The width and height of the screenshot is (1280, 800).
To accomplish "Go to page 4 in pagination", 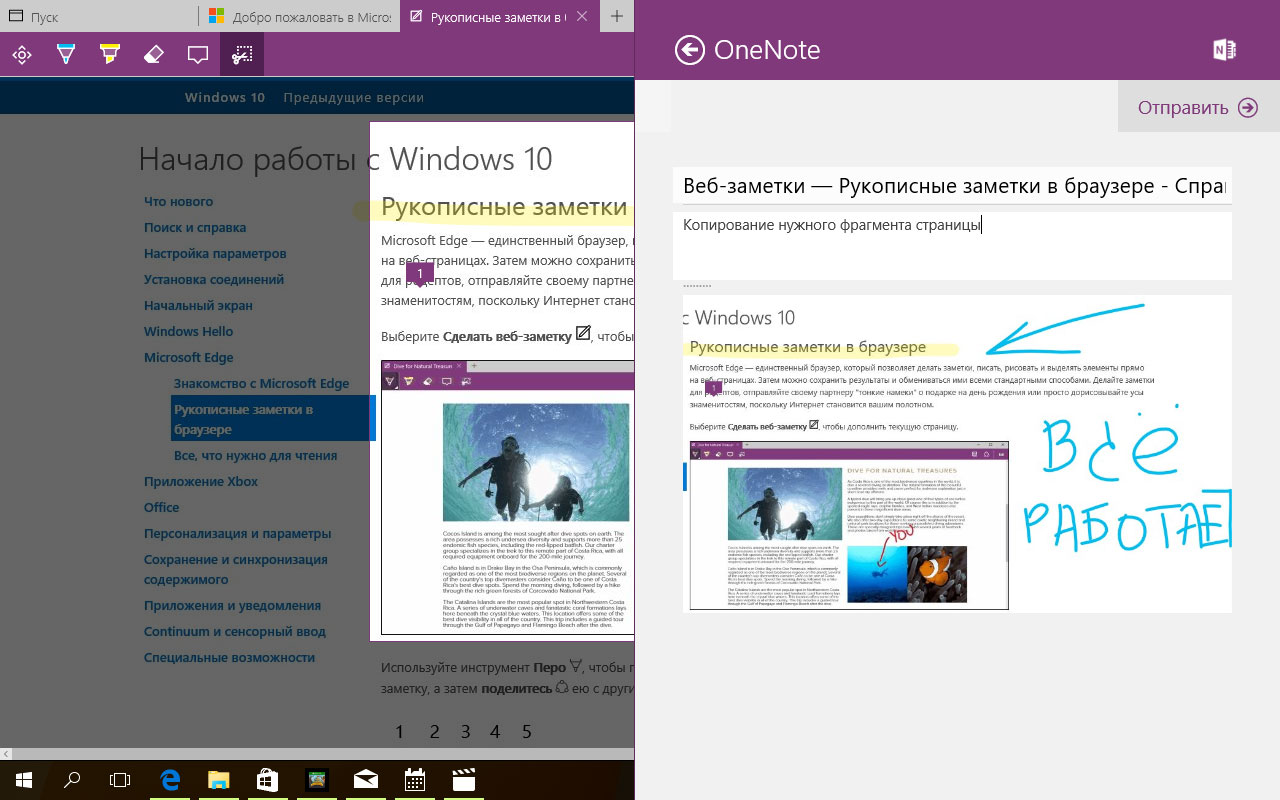I will pyautogui.click(x=495, y=732).
